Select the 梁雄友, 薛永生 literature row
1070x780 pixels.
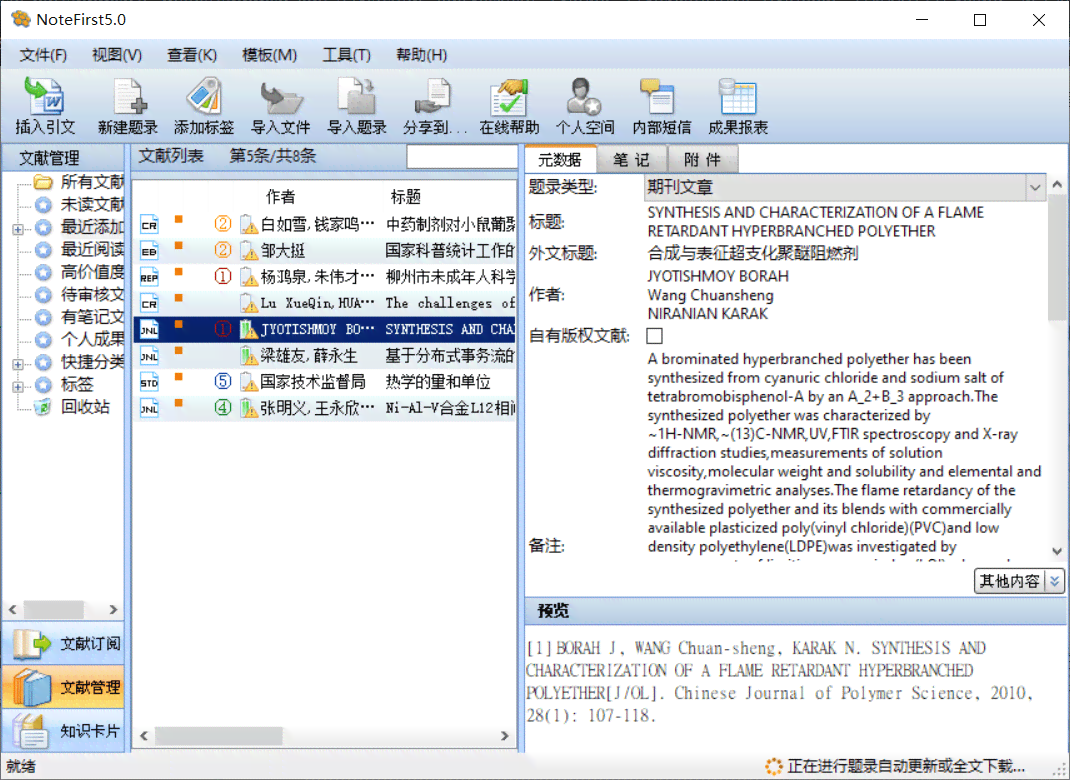(x=325, y=356)
